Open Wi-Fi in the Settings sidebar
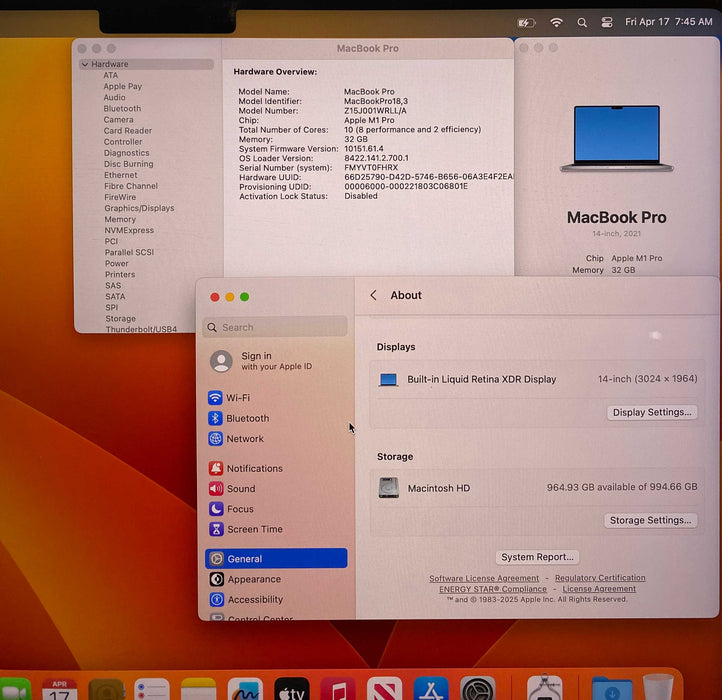The image size is (722, 700). tap(275, 397)
